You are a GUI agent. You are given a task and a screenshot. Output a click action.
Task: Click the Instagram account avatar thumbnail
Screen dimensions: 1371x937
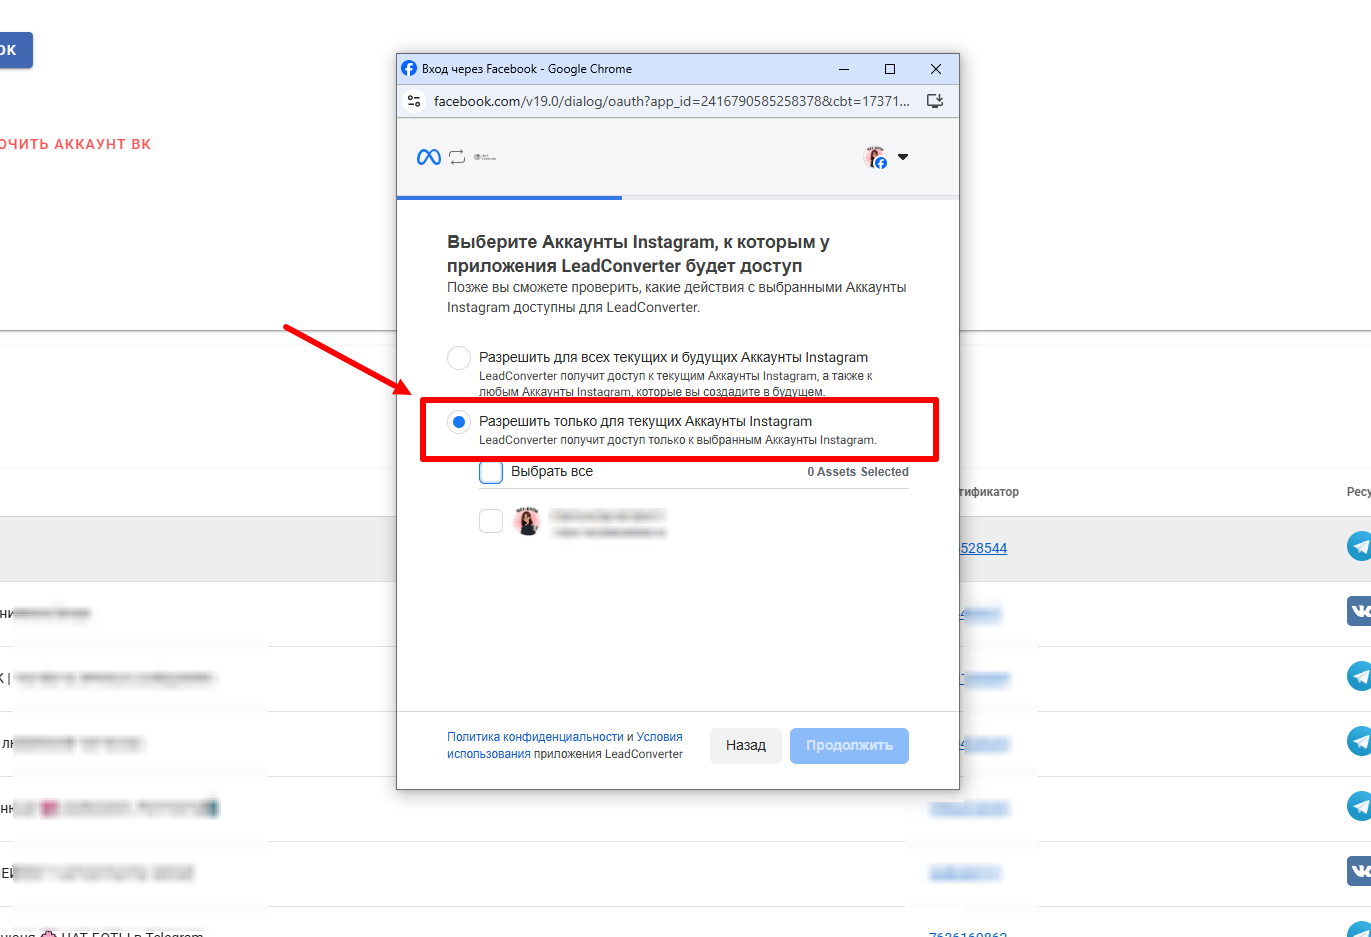tap(528, 521)
